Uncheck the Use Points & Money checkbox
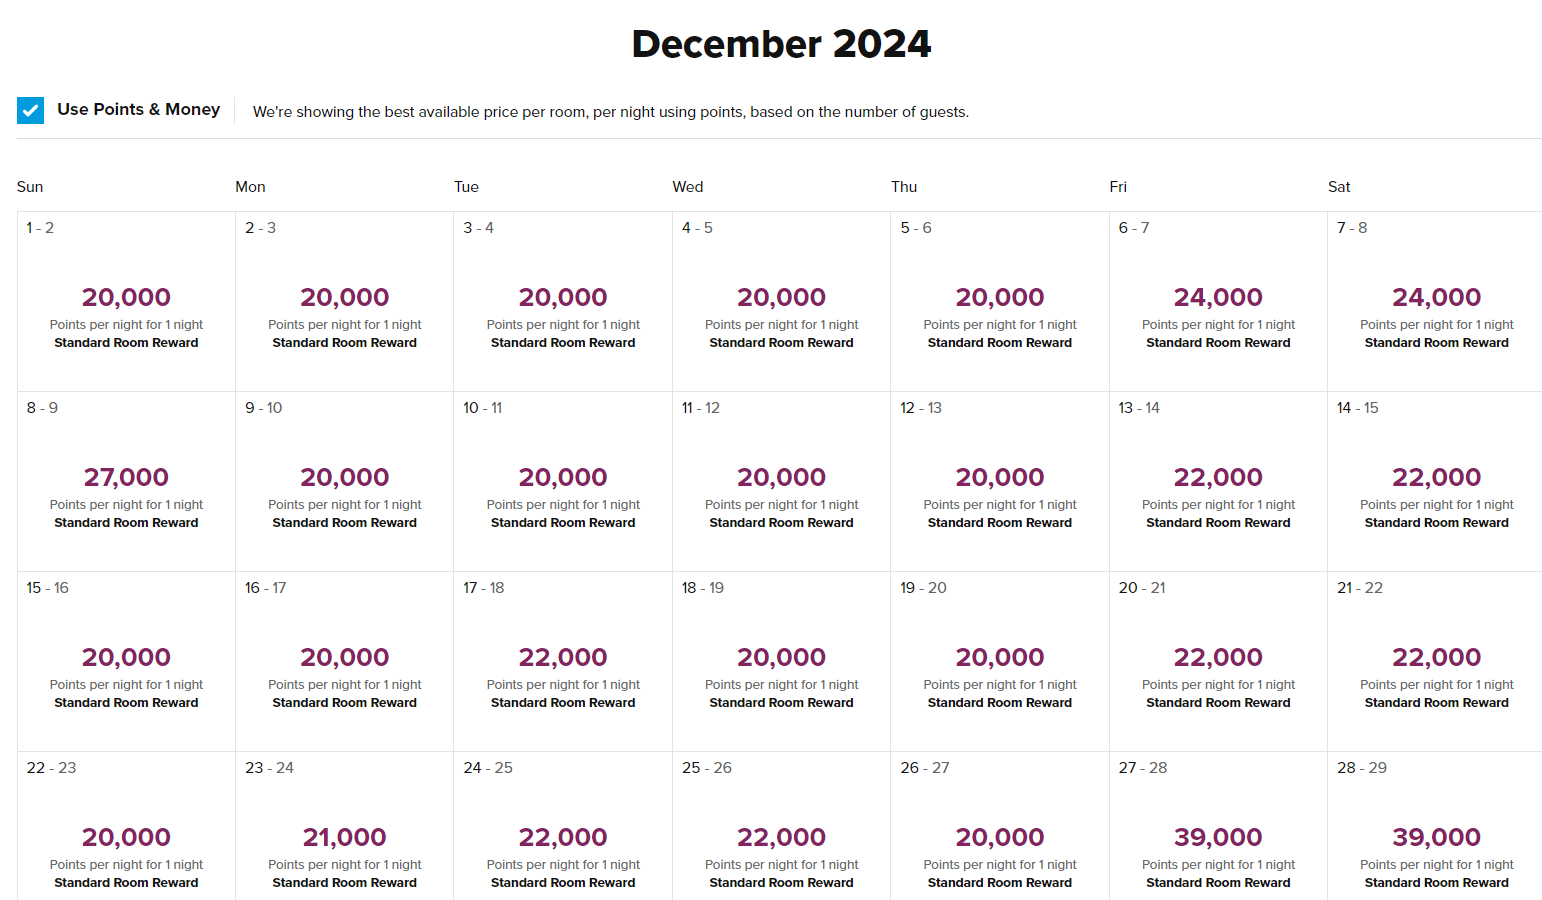This screenshot has width=1542, height=900. click(x=30, y=110)
